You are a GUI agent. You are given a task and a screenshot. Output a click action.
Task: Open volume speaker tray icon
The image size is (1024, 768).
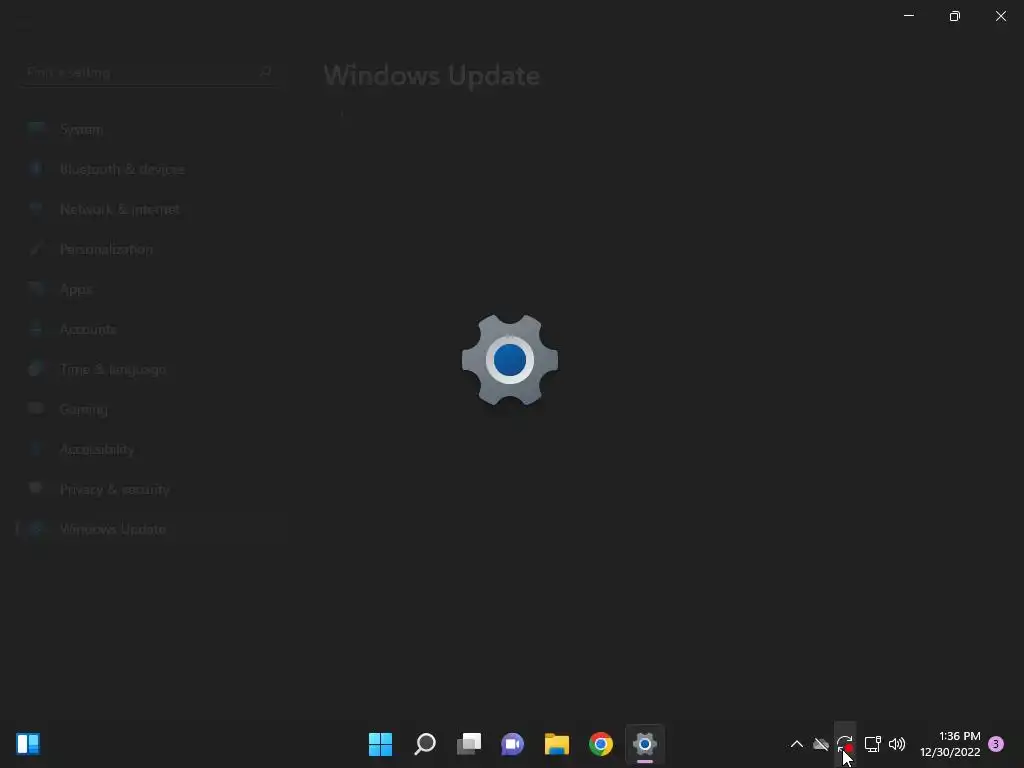coord(897,744)
